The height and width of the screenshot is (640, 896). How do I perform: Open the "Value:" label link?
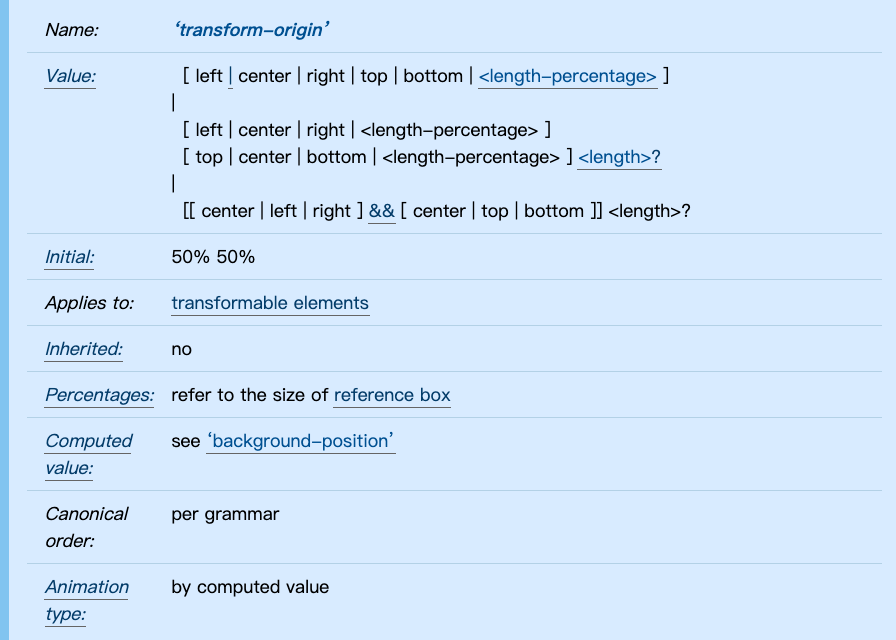70,76
